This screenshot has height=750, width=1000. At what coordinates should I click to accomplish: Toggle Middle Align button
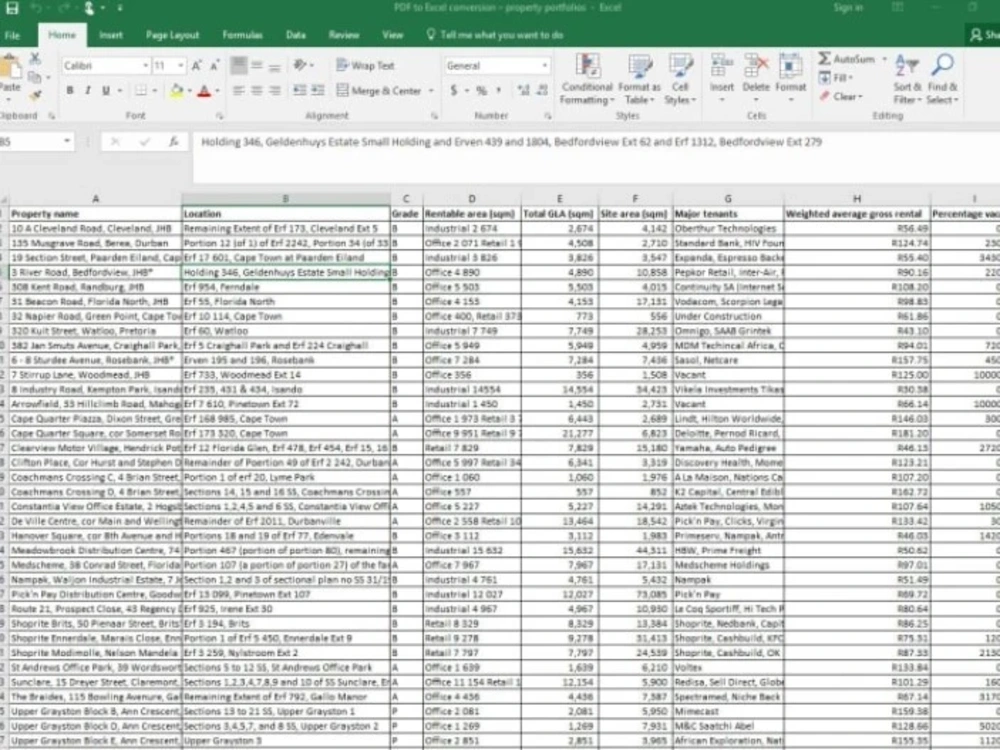point(257,66)
